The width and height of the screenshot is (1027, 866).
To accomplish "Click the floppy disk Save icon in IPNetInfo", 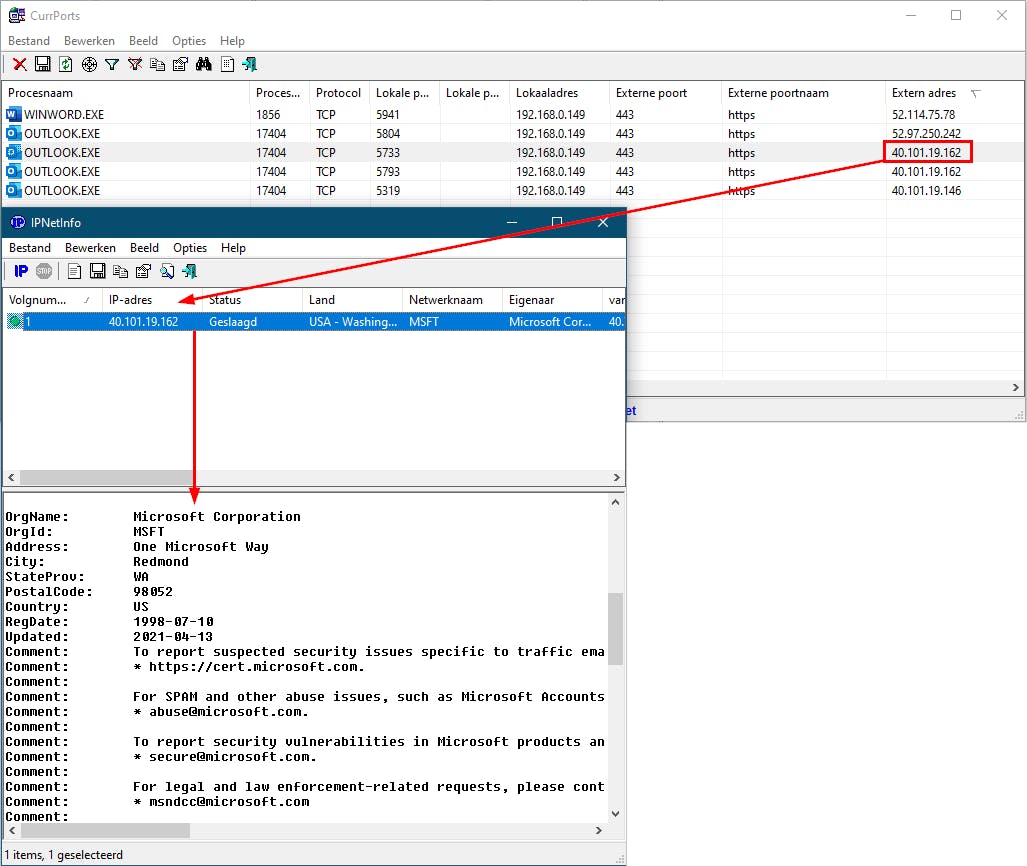I will point(98,271).
